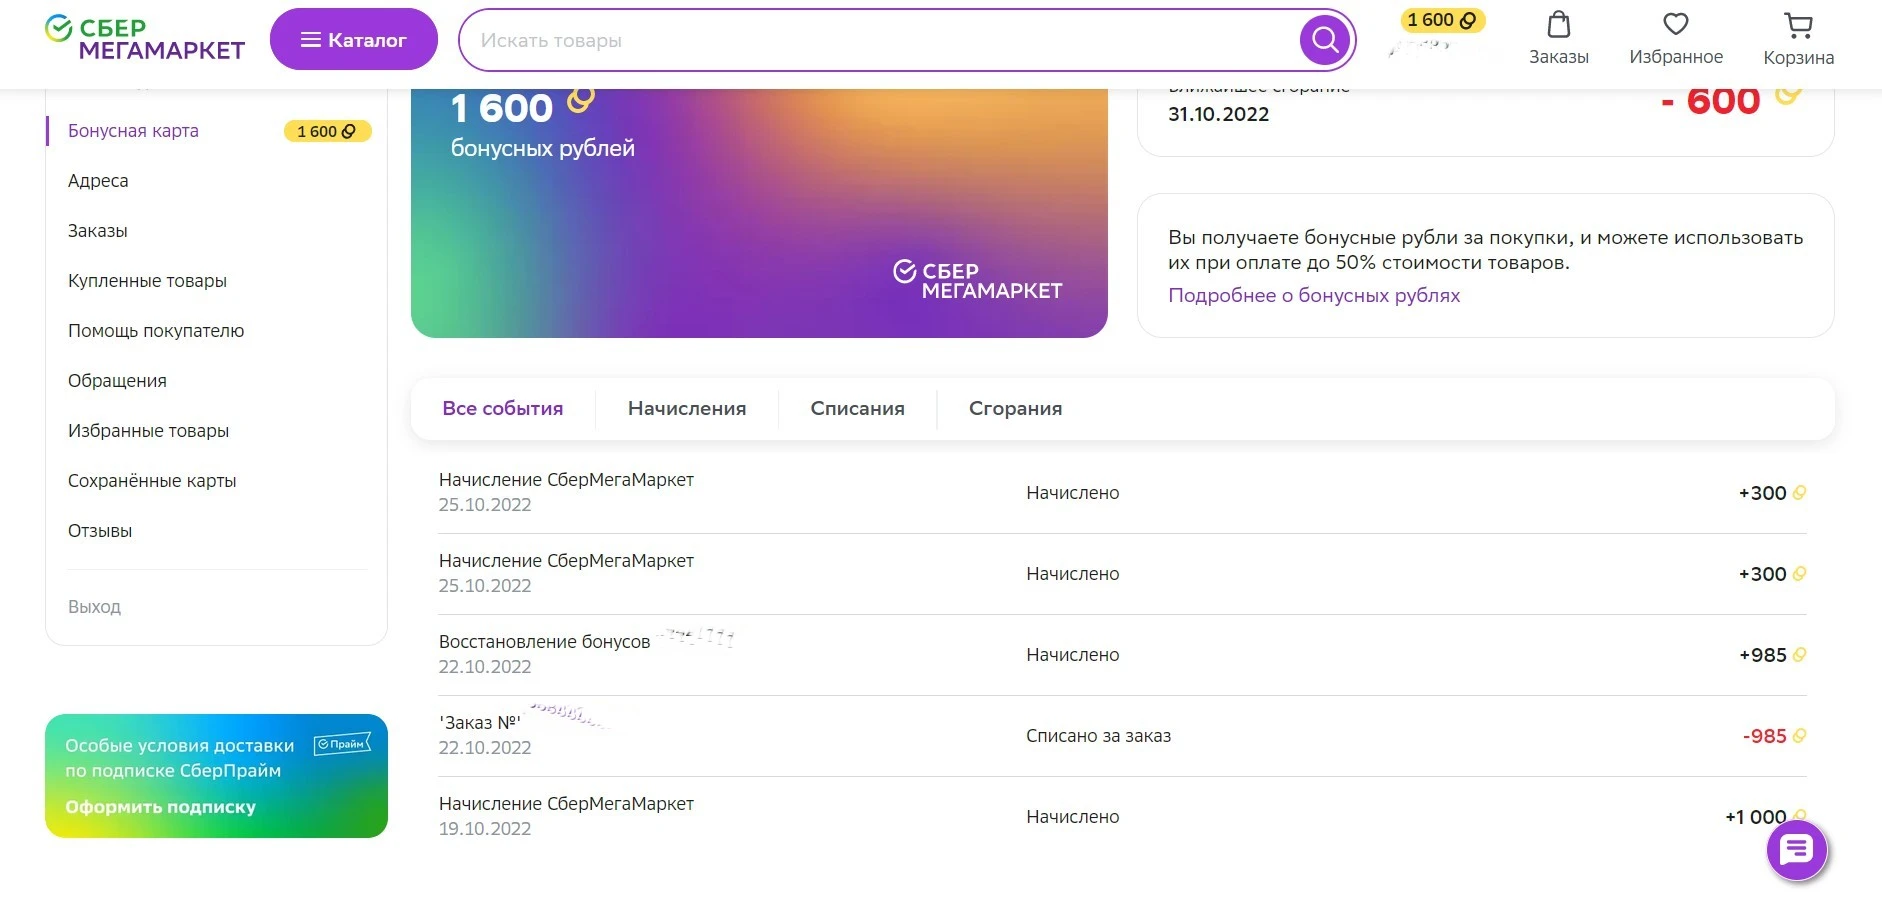Open Адреса in sidebar
The width and height of the screenshot is (1882, 913).
pos(98,181)
